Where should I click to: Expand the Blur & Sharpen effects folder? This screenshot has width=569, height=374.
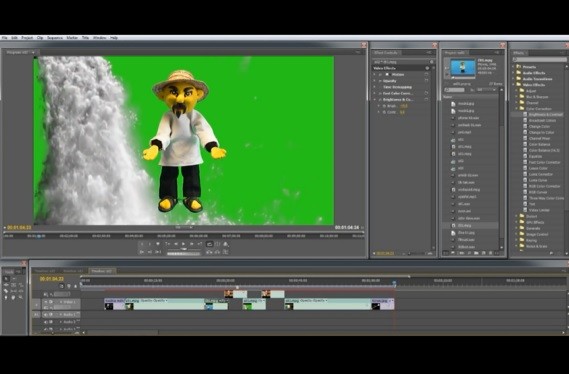(517, 97)
